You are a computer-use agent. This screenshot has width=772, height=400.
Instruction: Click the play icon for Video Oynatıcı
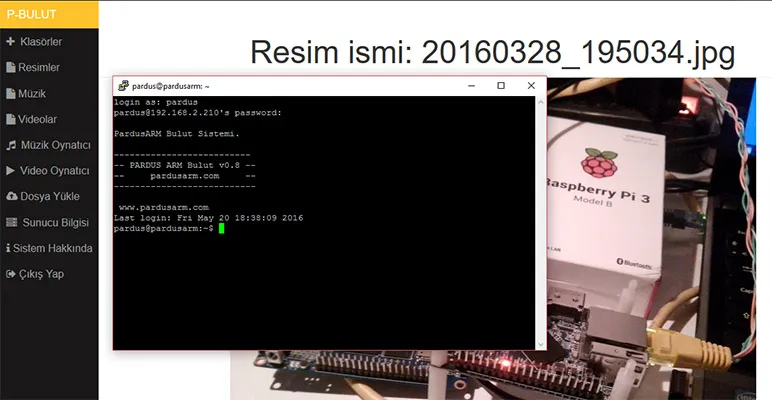(x=10, y=171)
